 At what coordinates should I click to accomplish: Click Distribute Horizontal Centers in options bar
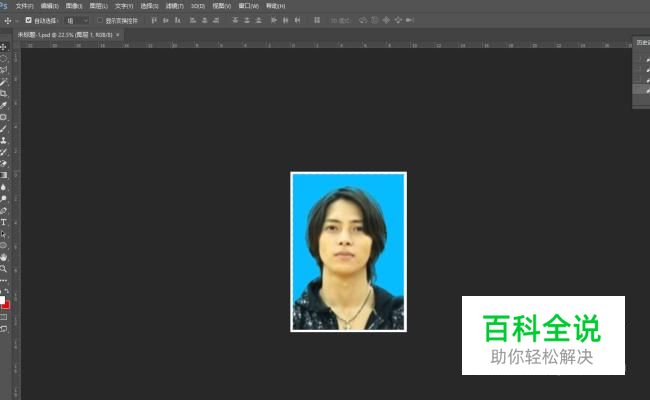point(285,20)
